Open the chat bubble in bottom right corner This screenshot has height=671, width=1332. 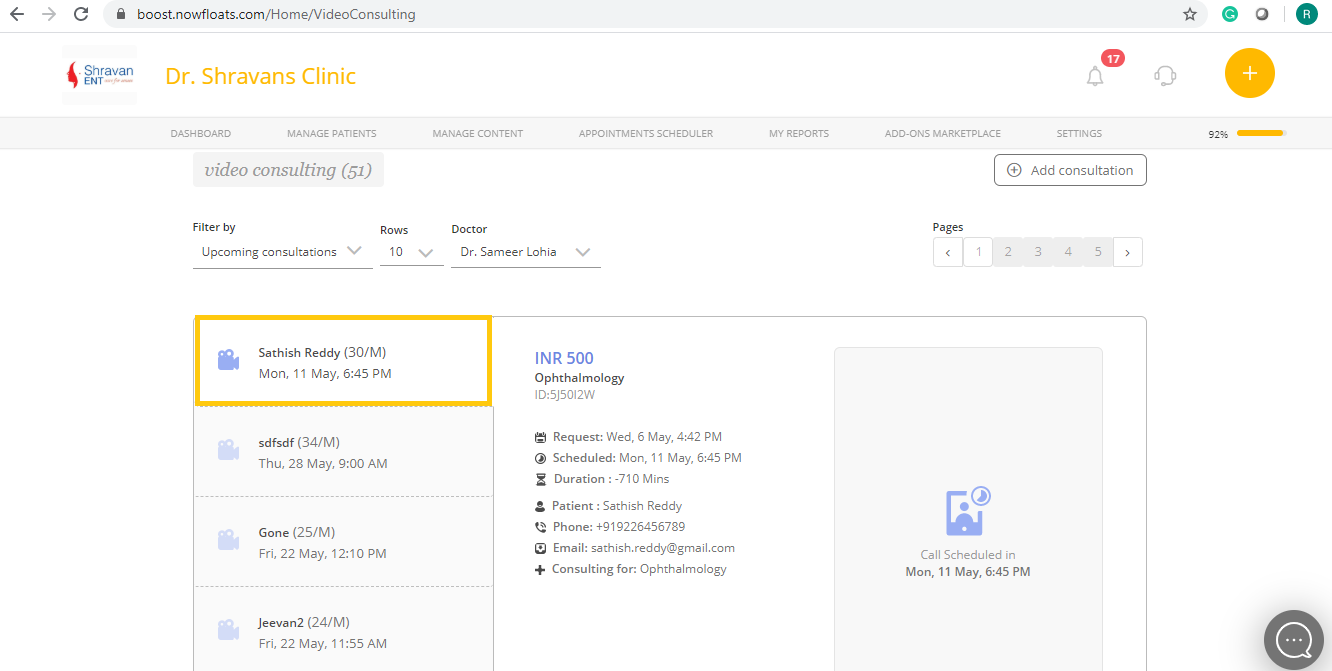pyautogui.click(x=1293, y=639)
